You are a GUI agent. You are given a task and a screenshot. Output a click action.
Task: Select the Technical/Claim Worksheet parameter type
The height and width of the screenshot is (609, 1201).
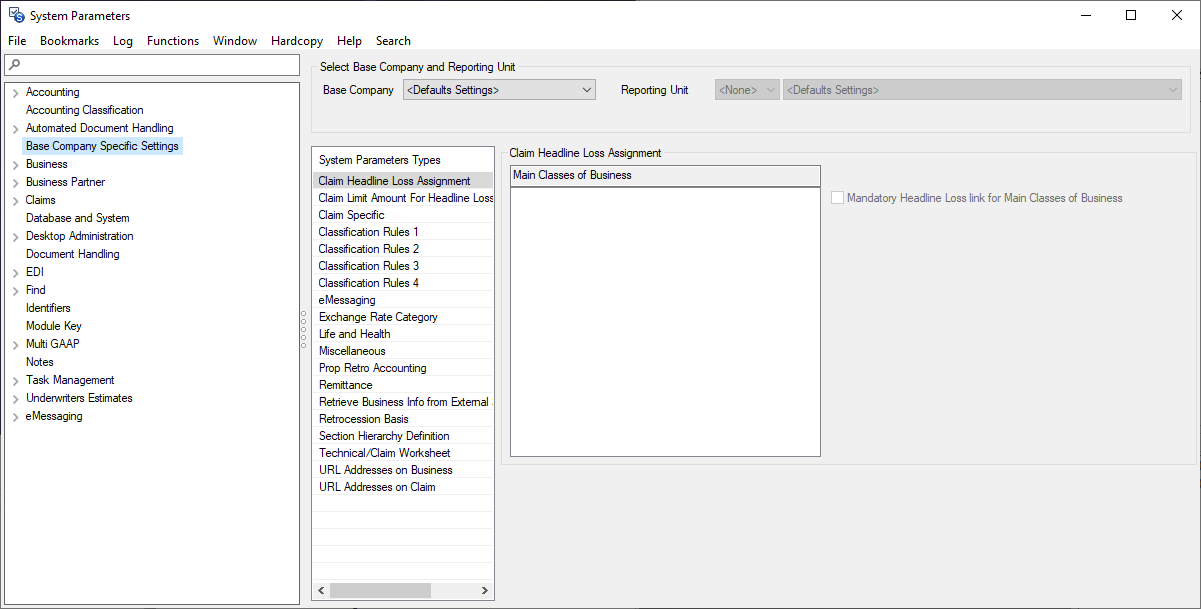384,452
